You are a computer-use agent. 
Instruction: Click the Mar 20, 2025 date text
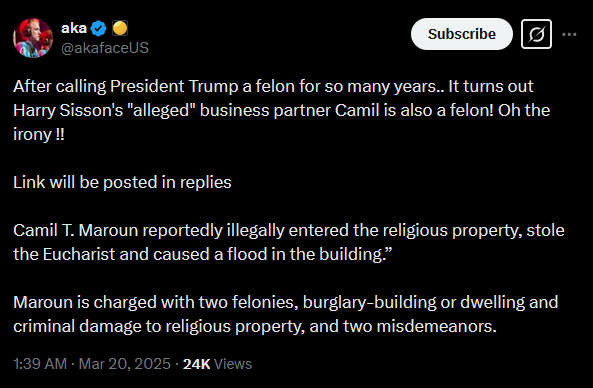pos(124,364)
